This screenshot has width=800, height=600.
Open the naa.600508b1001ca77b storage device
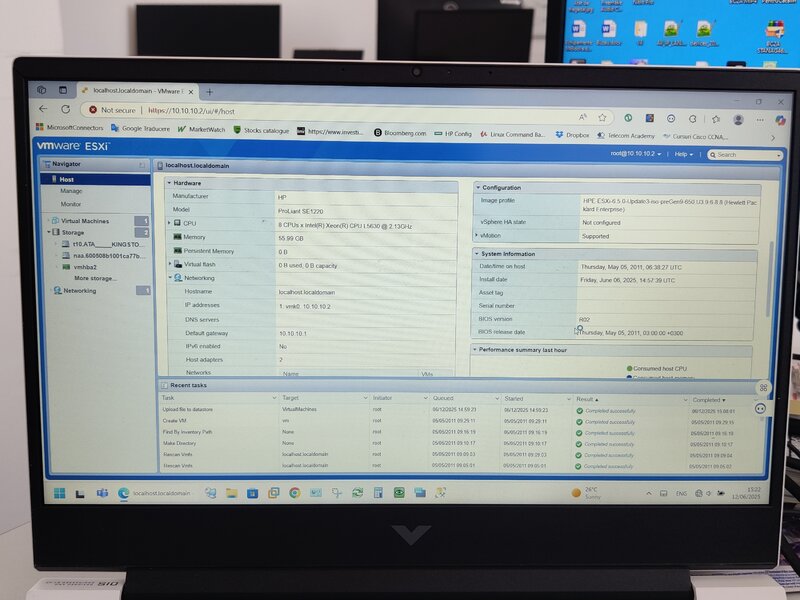tap(108, 256)
